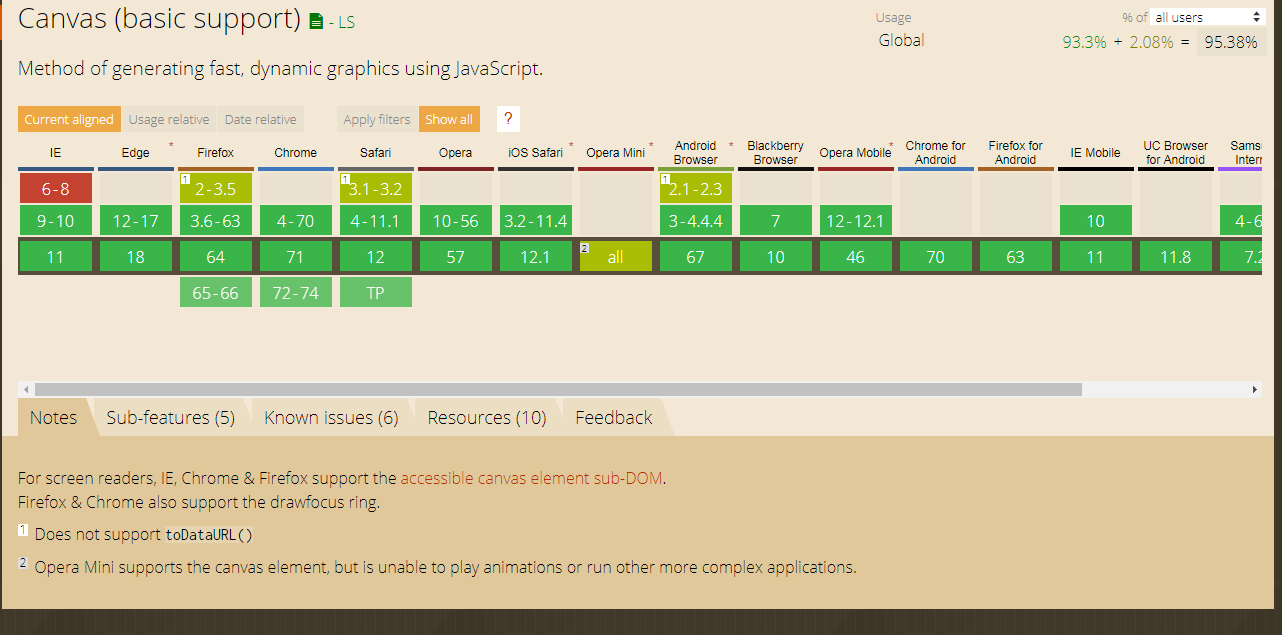This screenshot has width=1282, height=635.
Task: Click the Android Browser 67 cell
Action: tap(695, 257)
